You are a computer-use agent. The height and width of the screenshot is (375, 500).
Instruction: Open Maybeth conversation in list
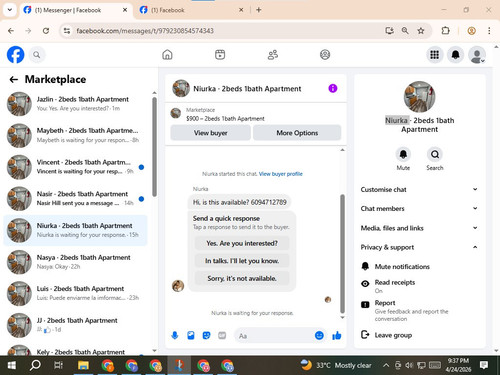(x=75, y=135)
